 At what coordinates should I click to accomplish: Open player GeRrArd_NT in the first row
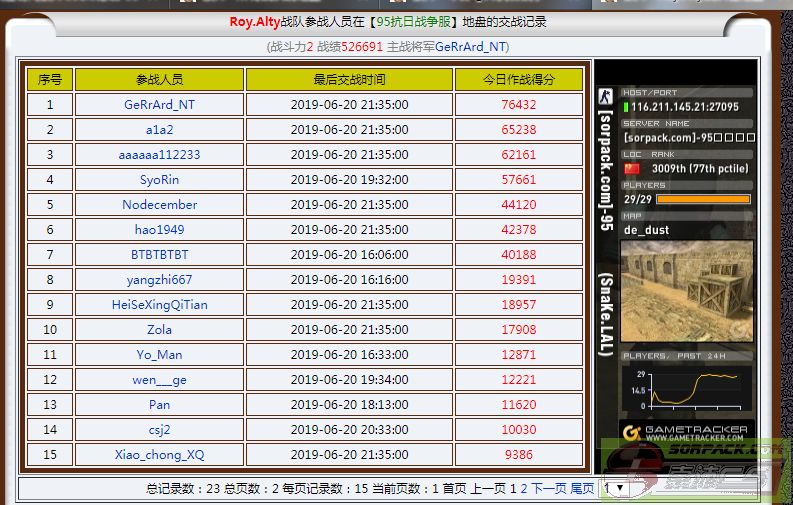pos(159,104)
